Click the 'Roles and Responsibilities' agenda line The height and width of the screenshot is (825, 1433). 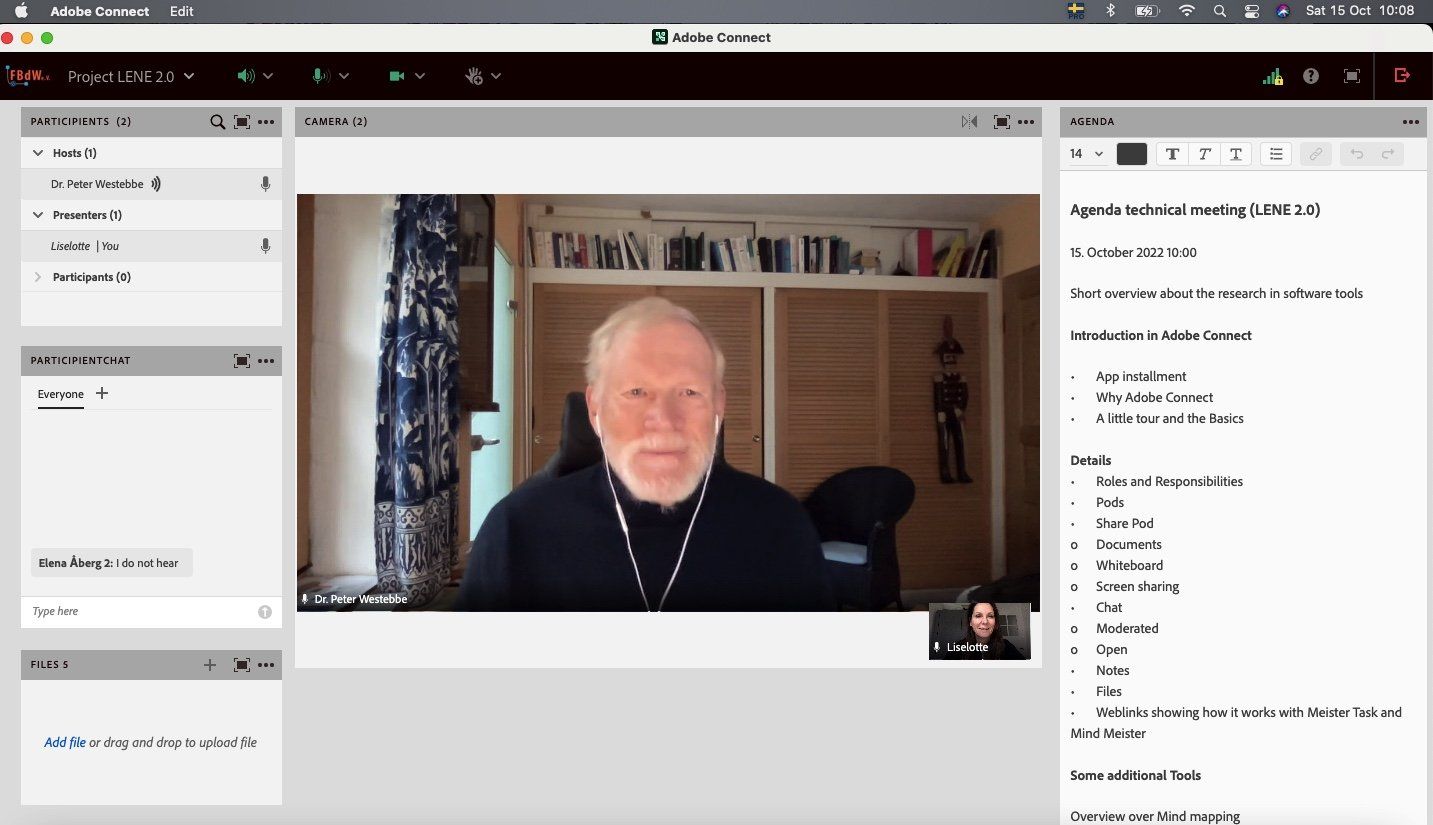click(x=1169, y=481)
